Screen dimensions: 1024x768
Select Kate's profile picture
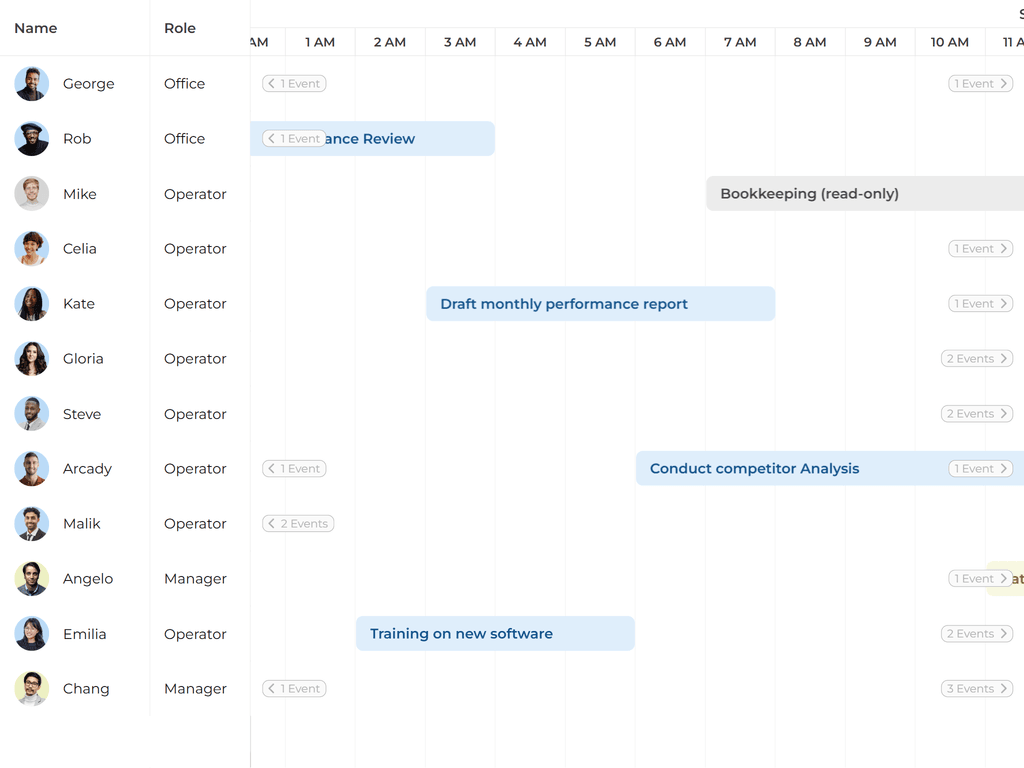tap(32, 304)
